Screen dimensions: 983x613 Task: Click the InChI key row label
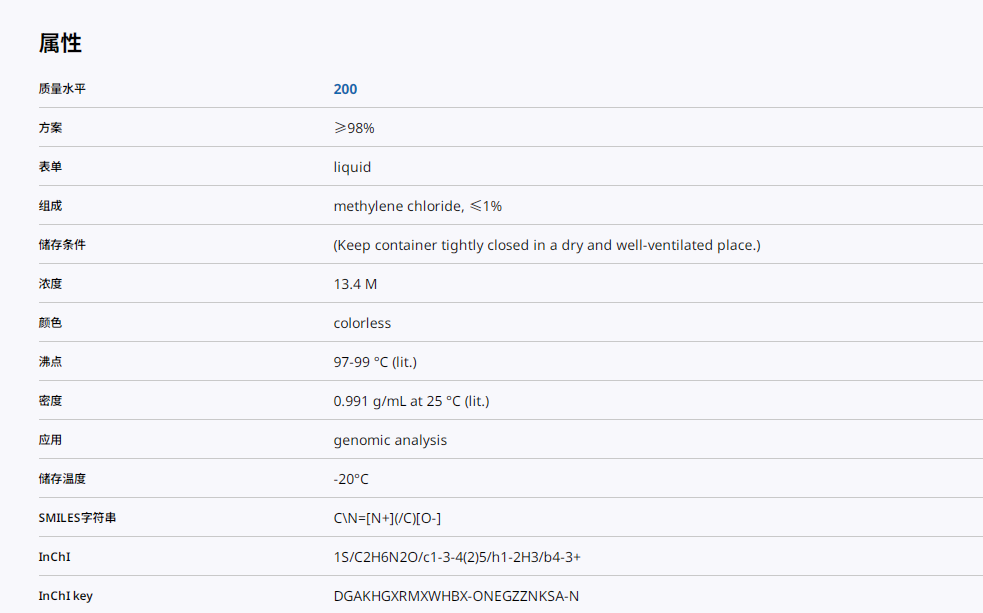[65, 596]
